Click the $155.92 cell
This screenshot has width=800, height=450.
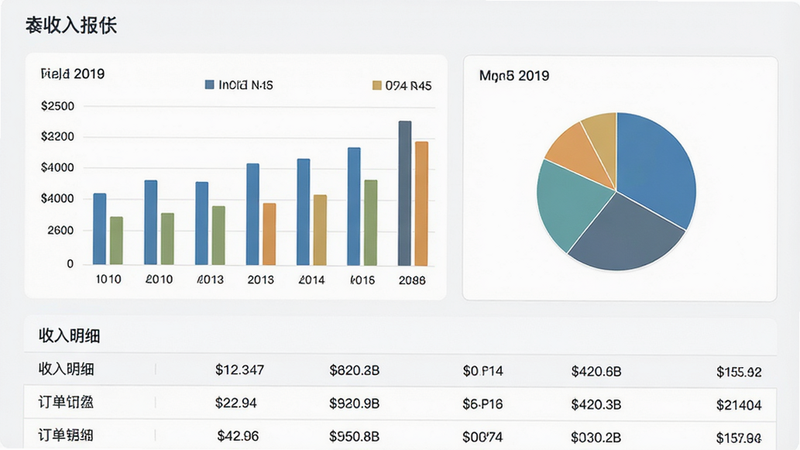[x=739, y=372]
